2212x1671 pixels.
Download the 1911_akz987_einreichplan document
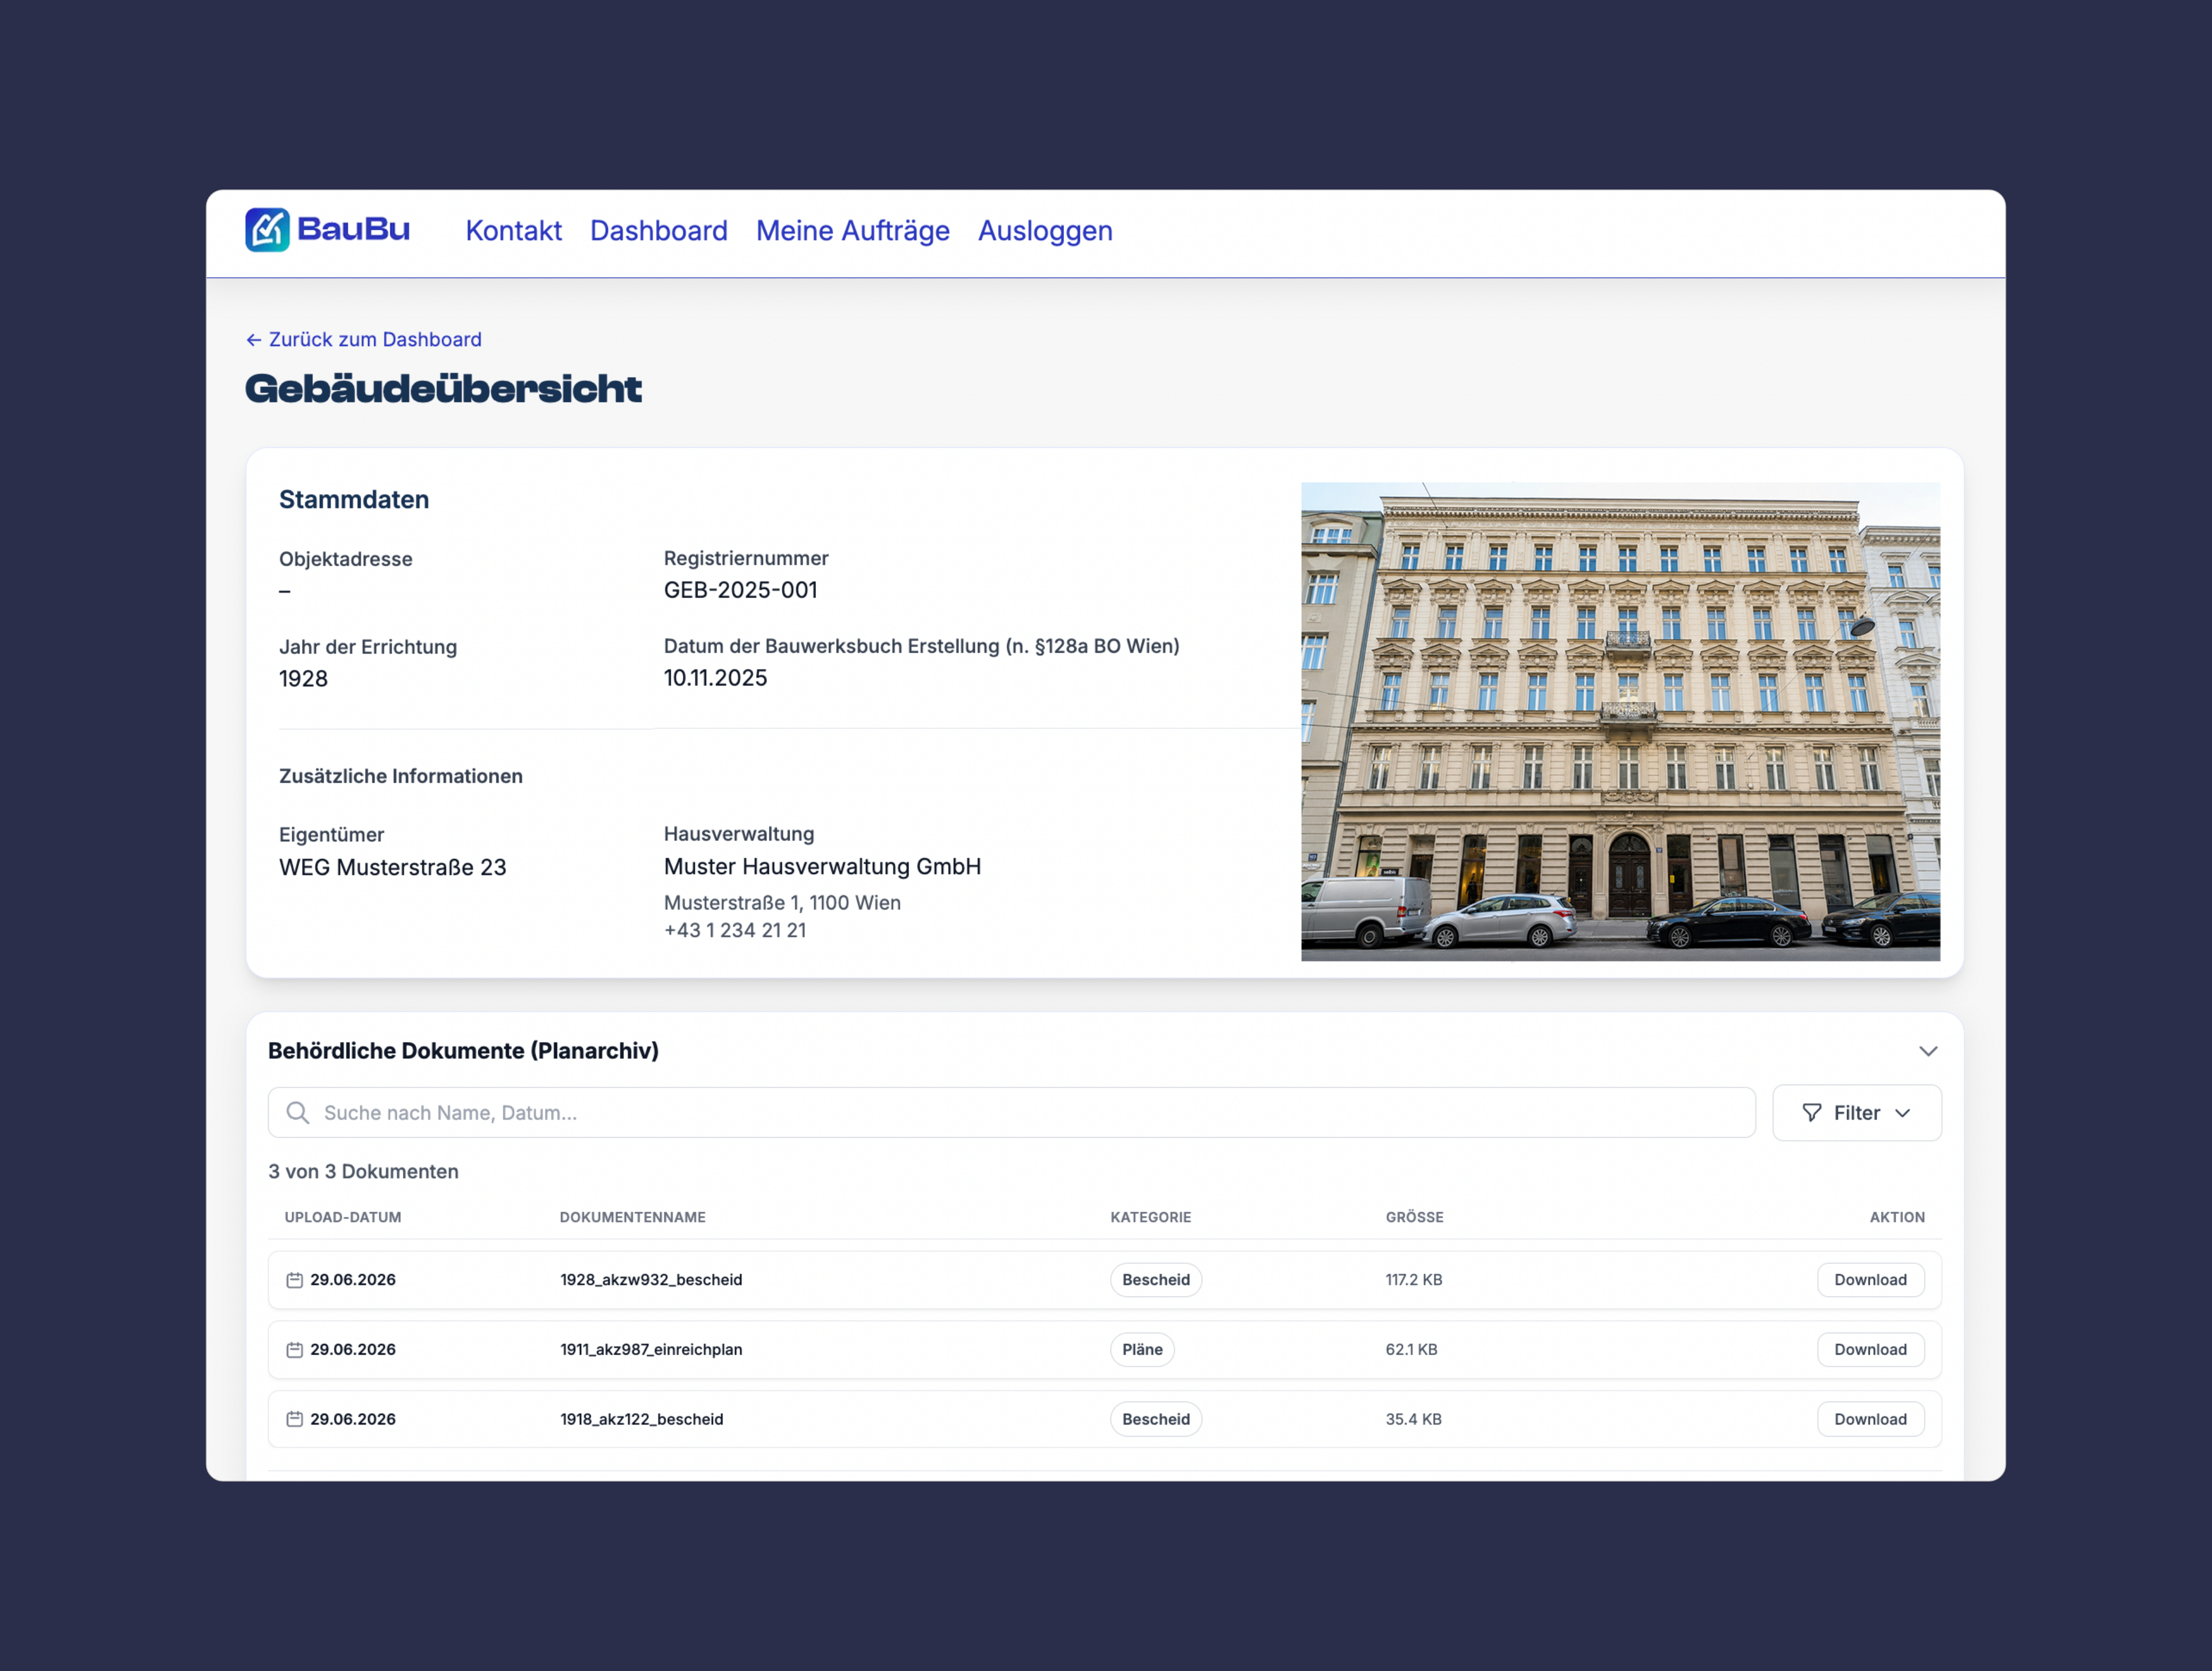click(1870, 1350)
